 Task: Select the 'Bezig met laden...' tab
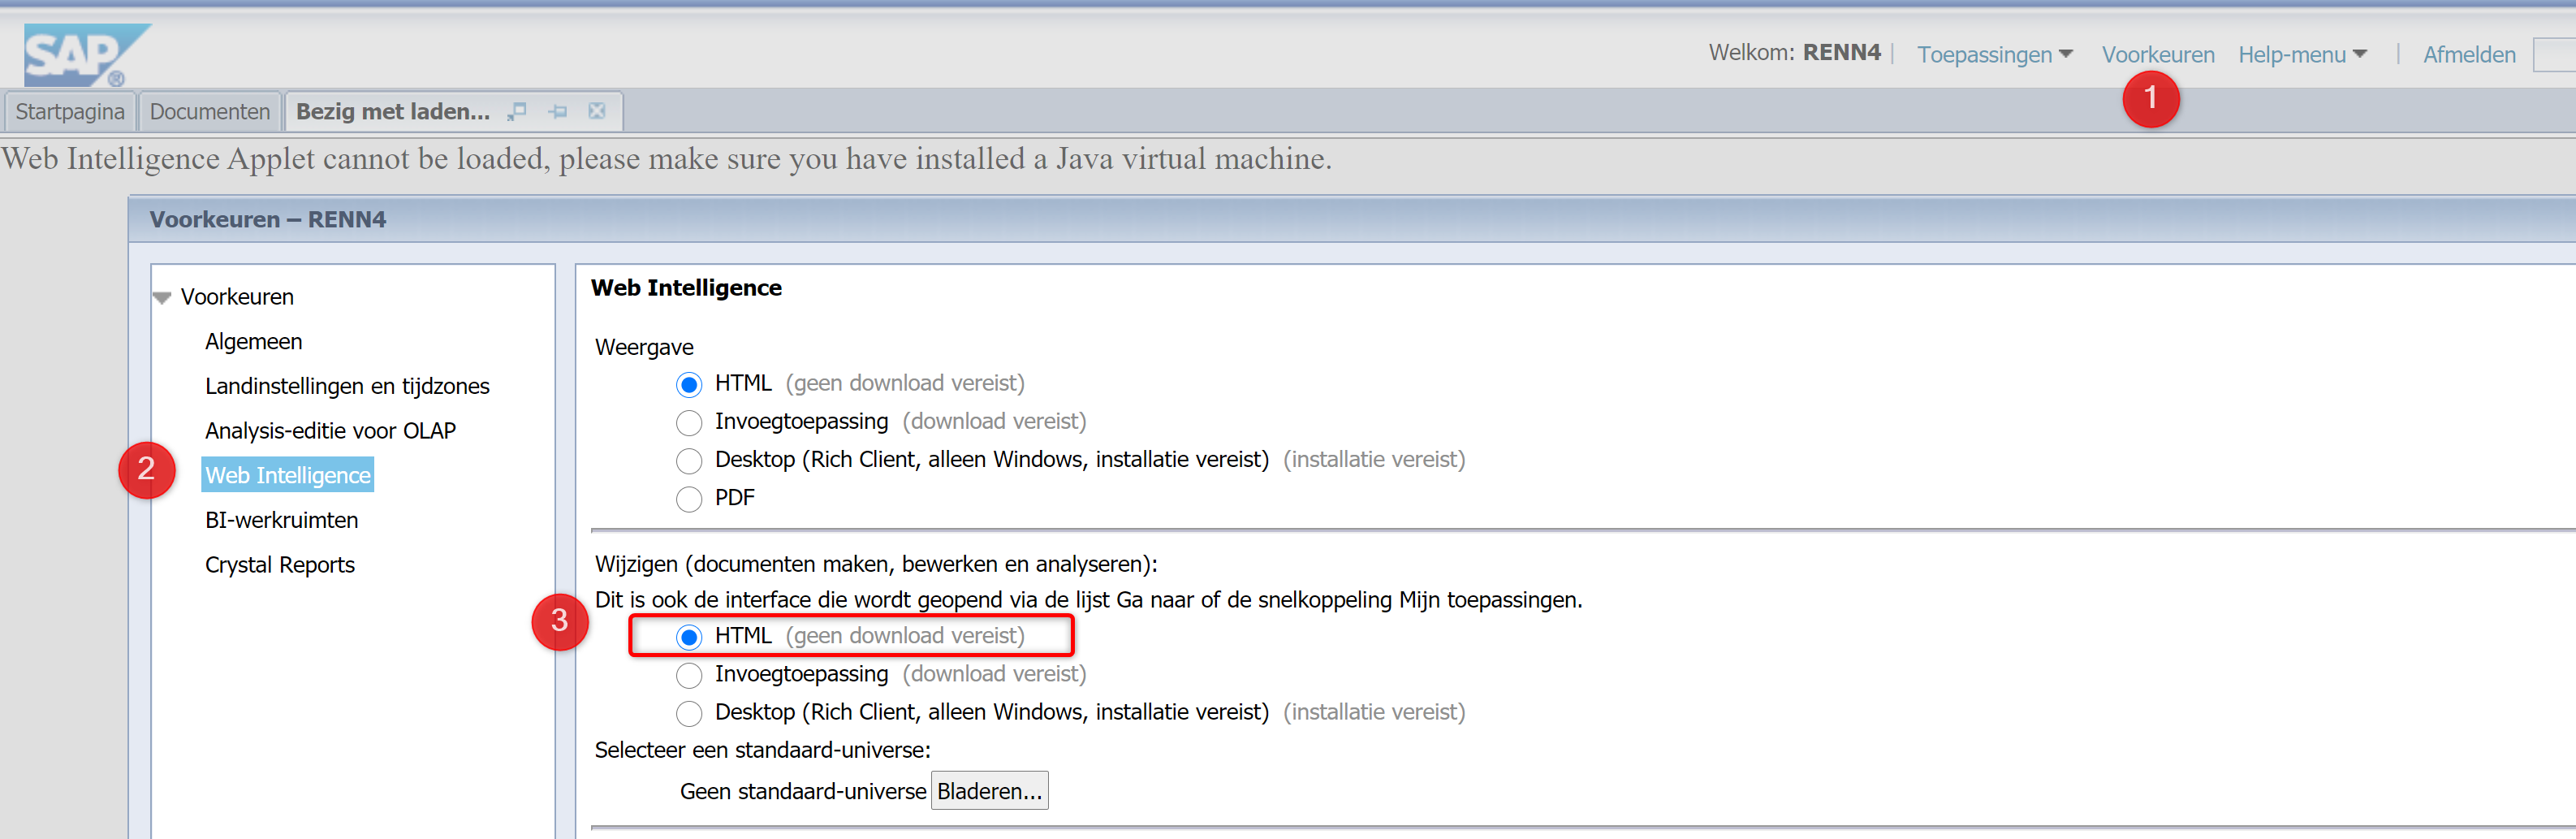393,111
